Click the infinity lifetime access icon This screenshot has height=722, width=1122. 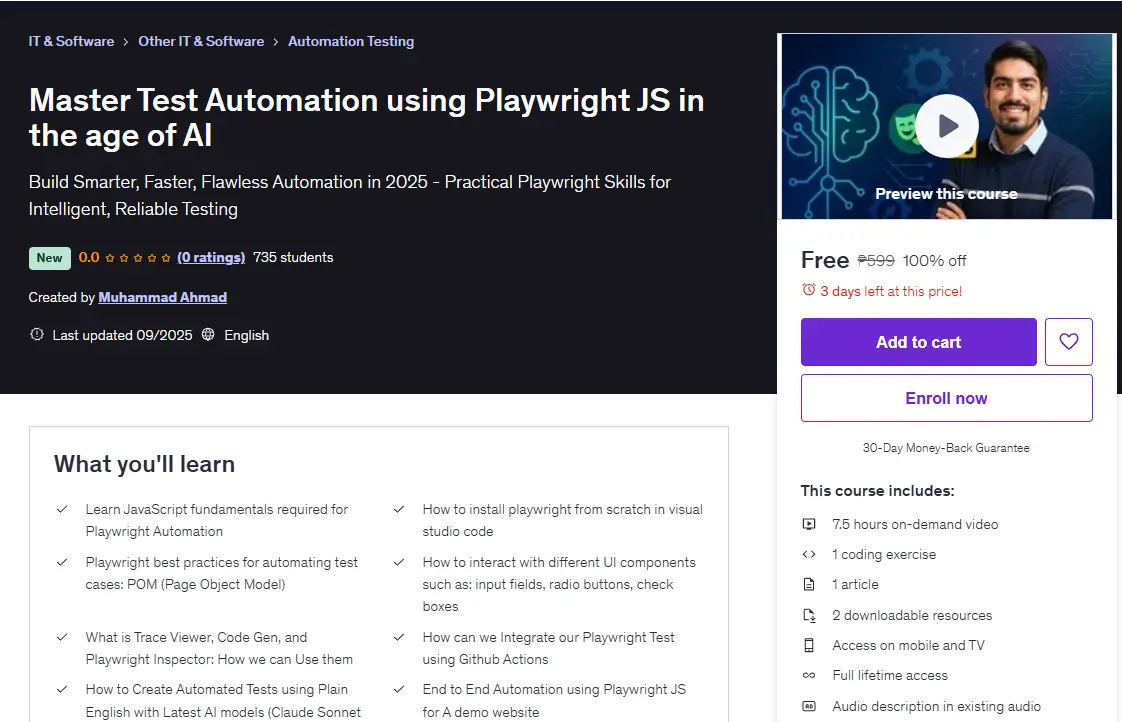tap(809, 675)
